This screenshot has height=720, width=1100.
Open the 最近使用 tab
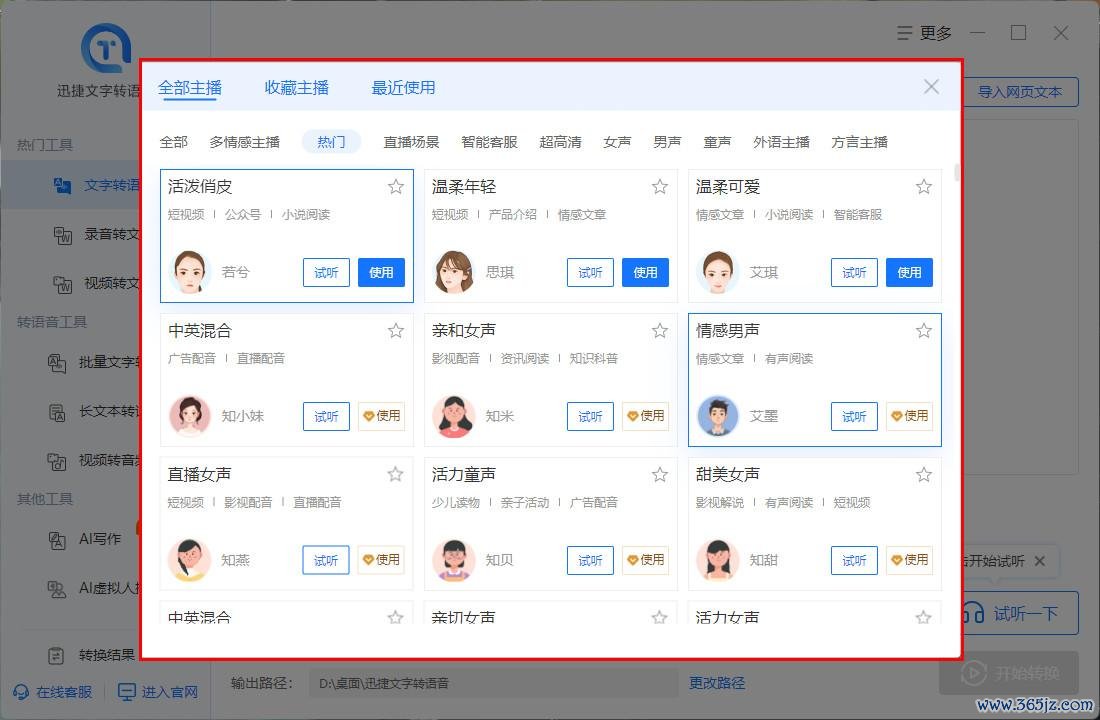pyautogui.click(x=403, y=88)
